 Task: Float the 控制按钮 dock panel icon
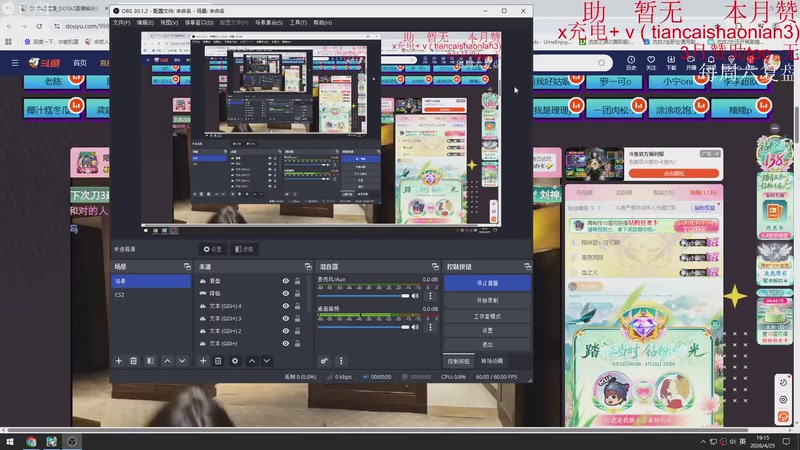pos(527,266)
